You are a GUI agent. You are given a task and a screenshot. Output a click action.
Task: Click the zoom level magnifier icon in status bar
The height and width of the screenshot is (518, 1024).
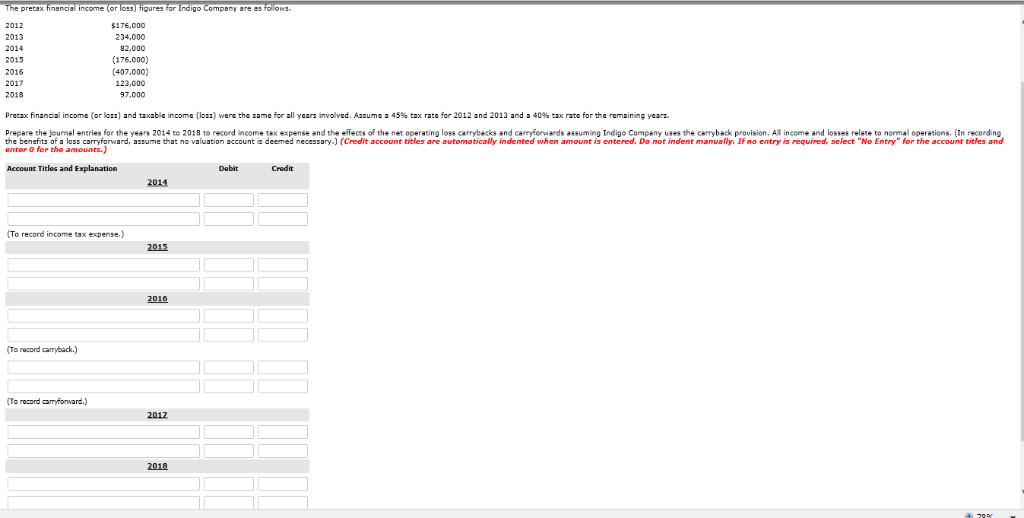point(970,515)
